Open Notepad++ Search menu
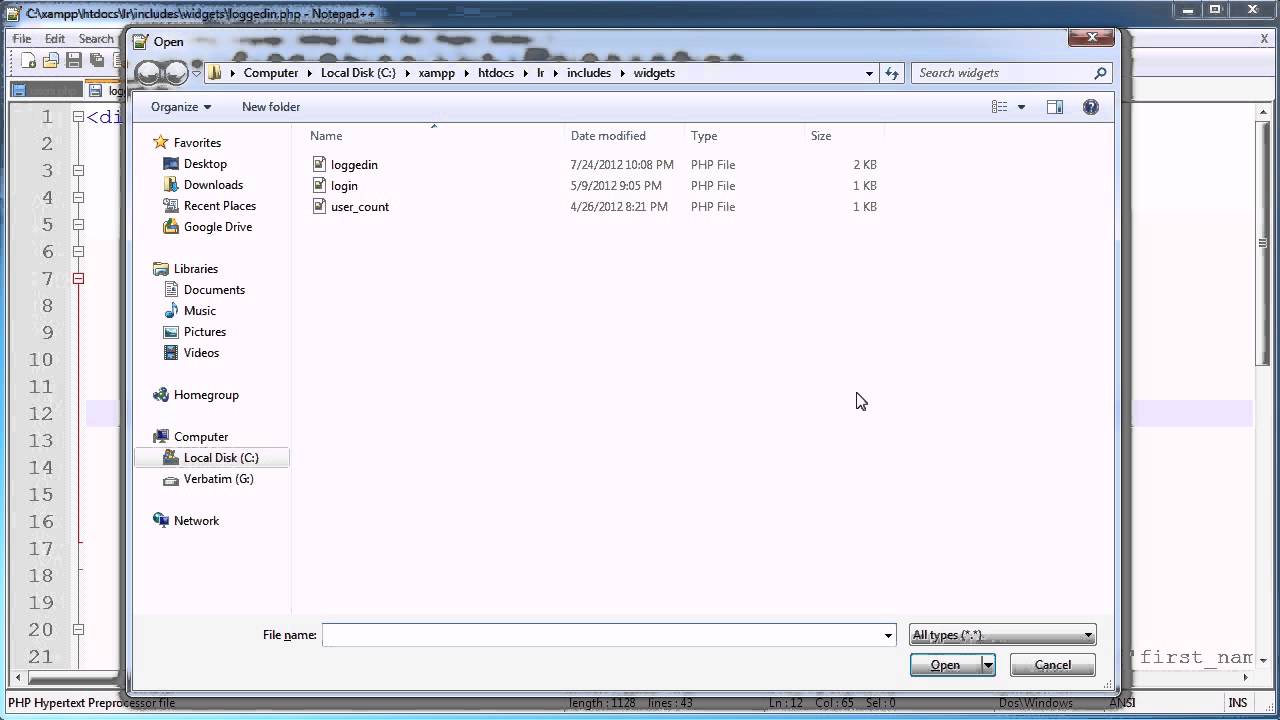The image size is (1280, 720). click(96, 39)
